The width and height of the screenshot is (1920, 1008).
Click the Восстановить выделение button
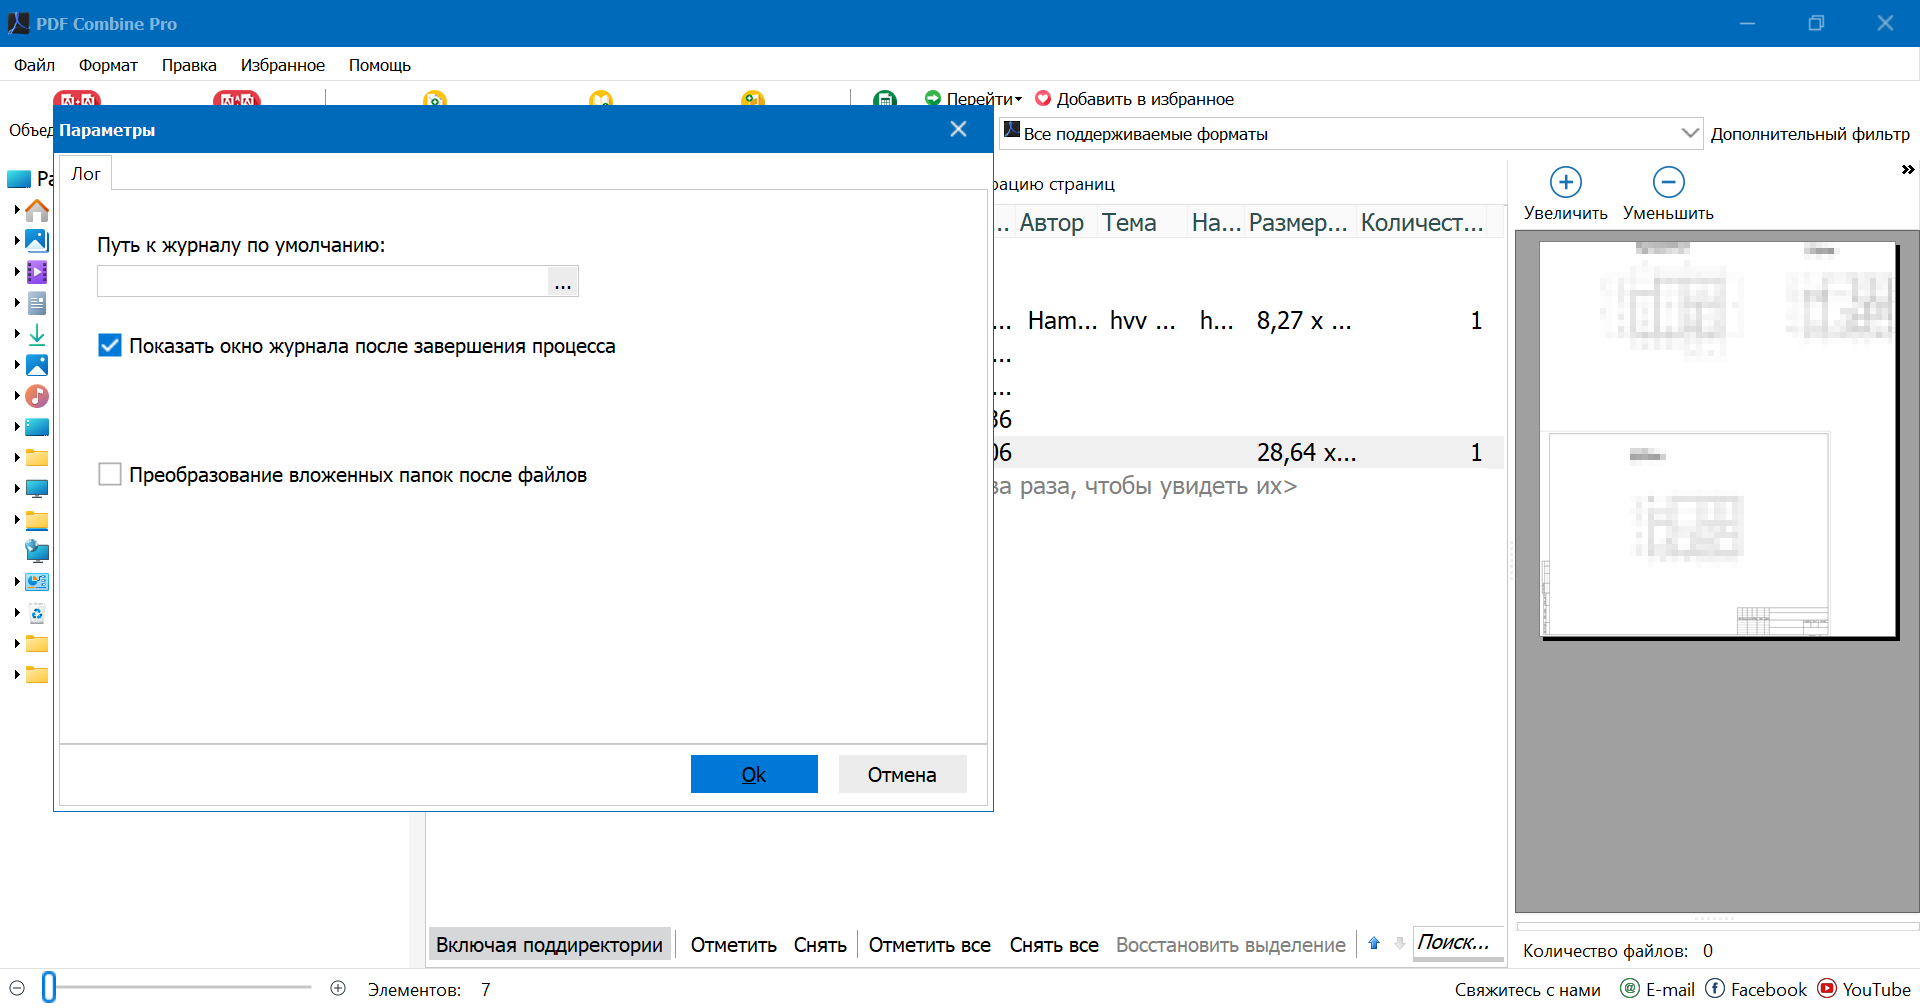point(1231,945)
